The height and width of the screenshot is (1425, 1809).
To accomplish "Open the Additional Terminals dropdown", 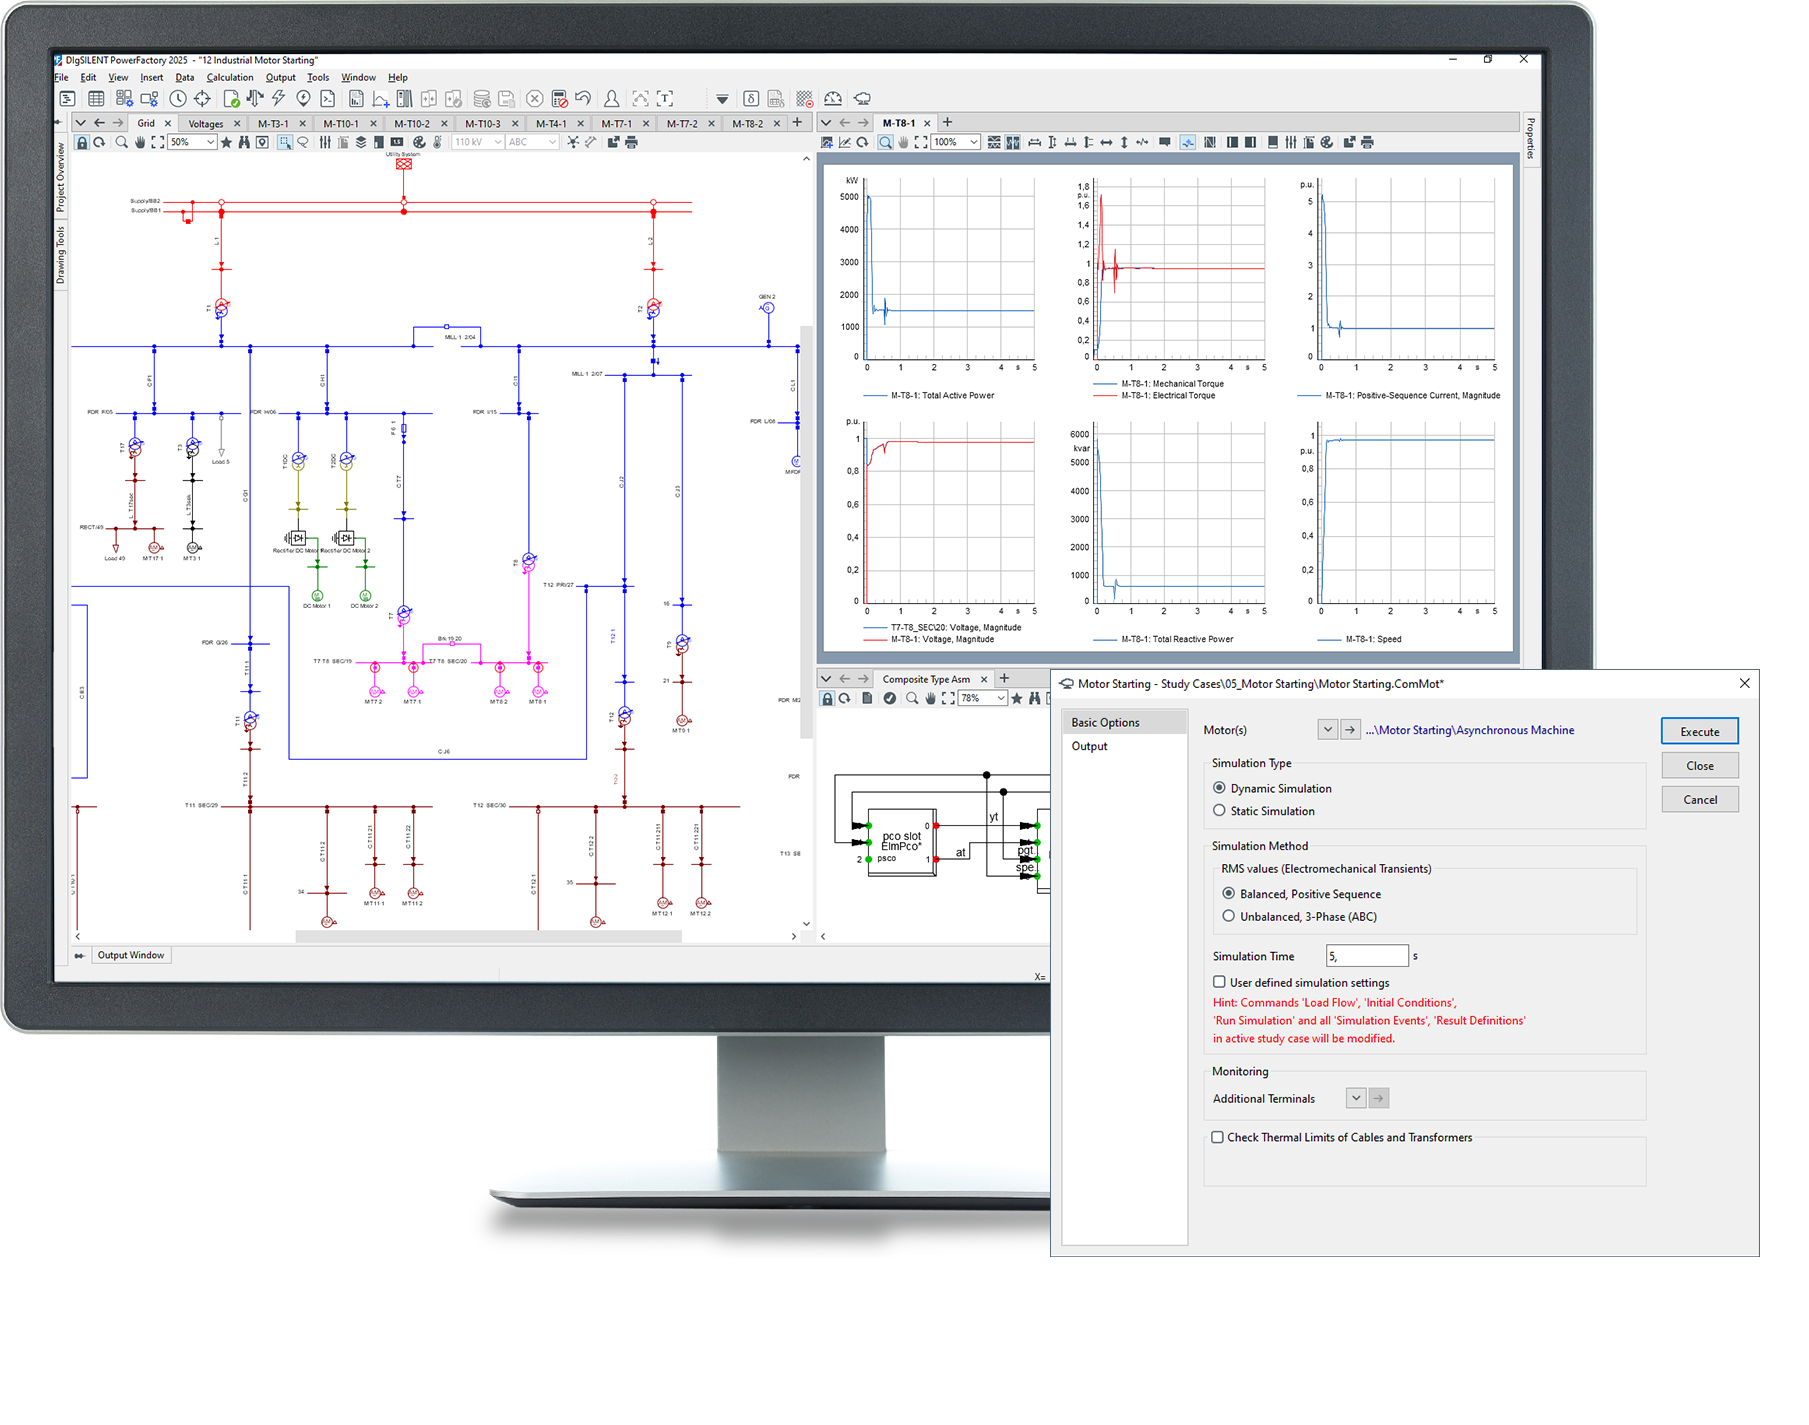I will point(1355,1098).
